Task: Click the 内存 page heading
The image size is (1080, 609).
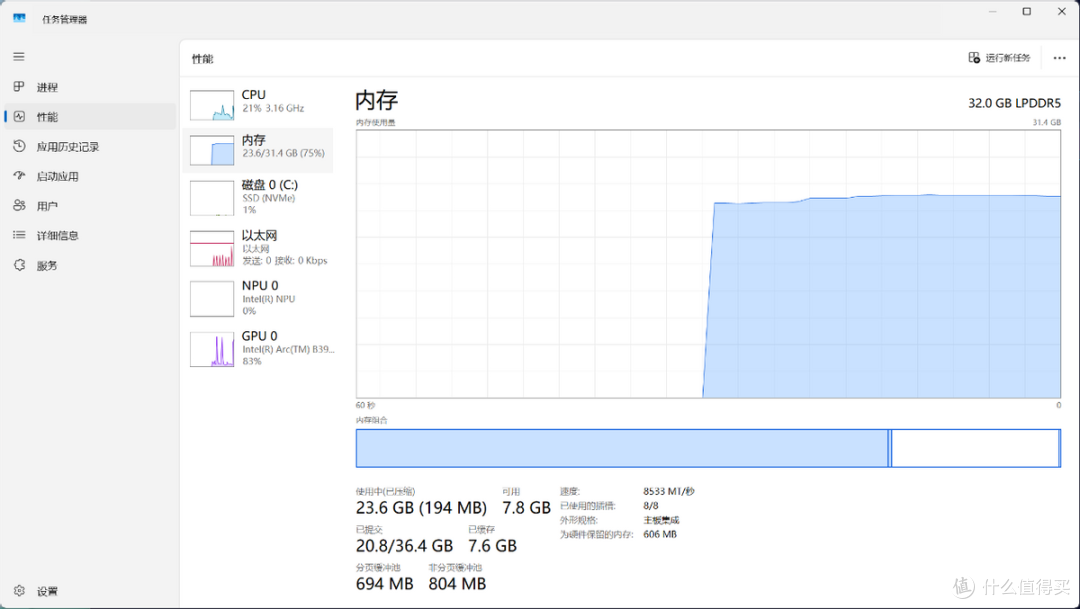Action: pos(377,101)
